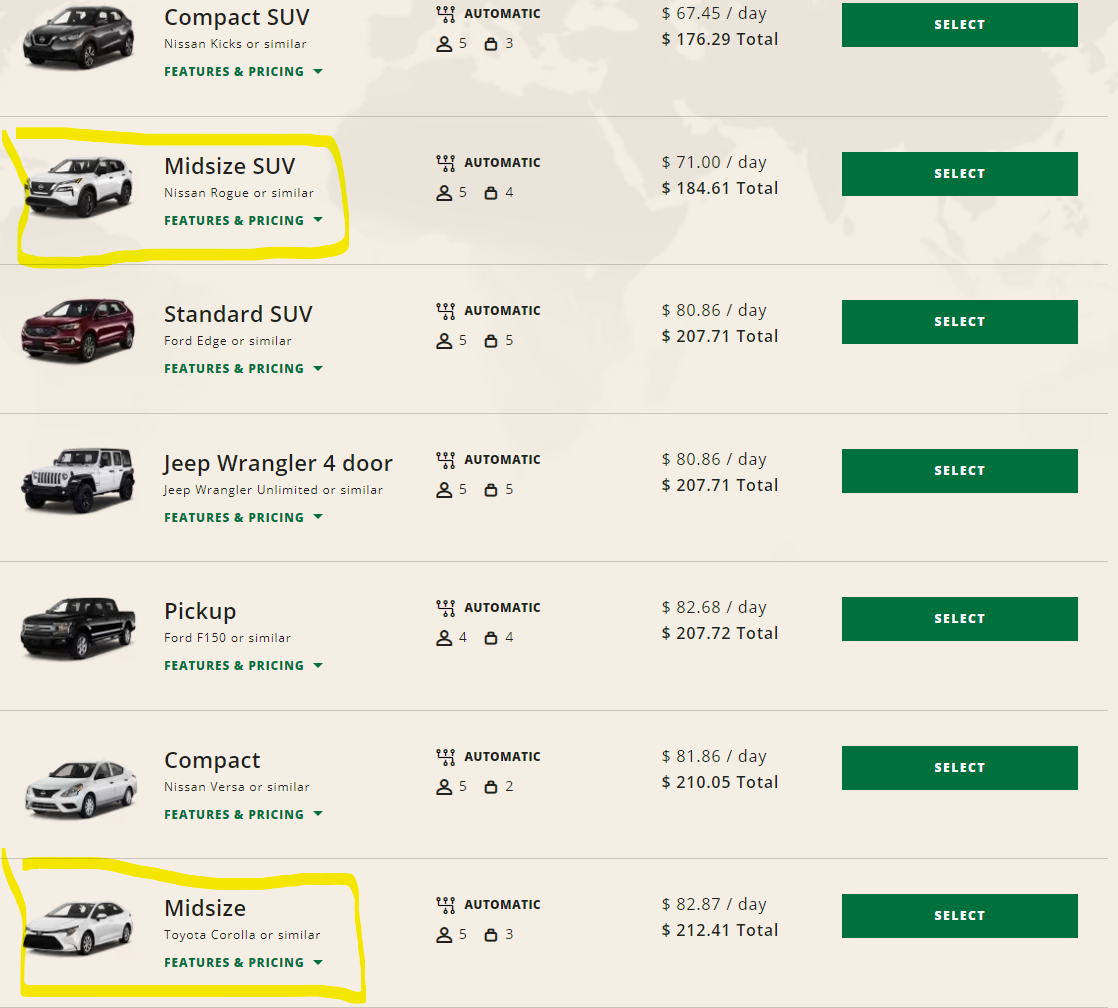Image resolution: width=1118 pixels, height=1008 pixels.
Task: Click the transmission icon for Midsize SUV
Action: point(446,163)
